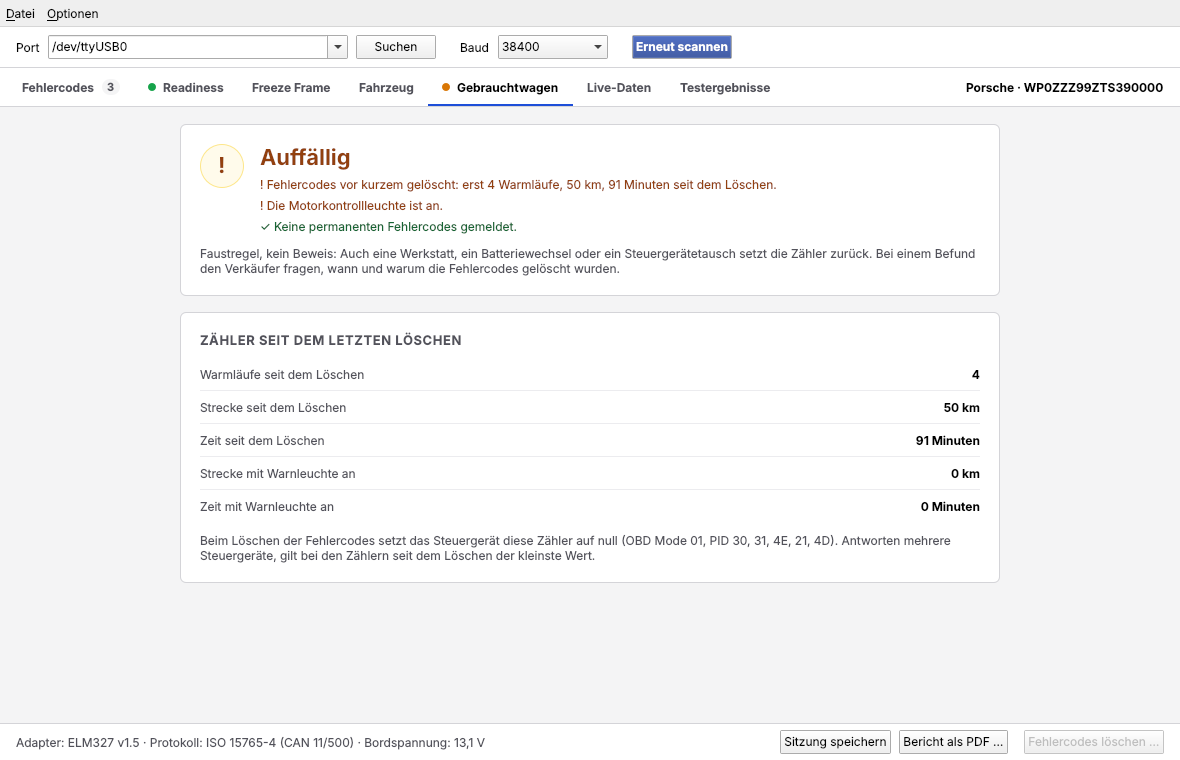
Task: Click the Auffällig heading
Action: tap(306, 157)
